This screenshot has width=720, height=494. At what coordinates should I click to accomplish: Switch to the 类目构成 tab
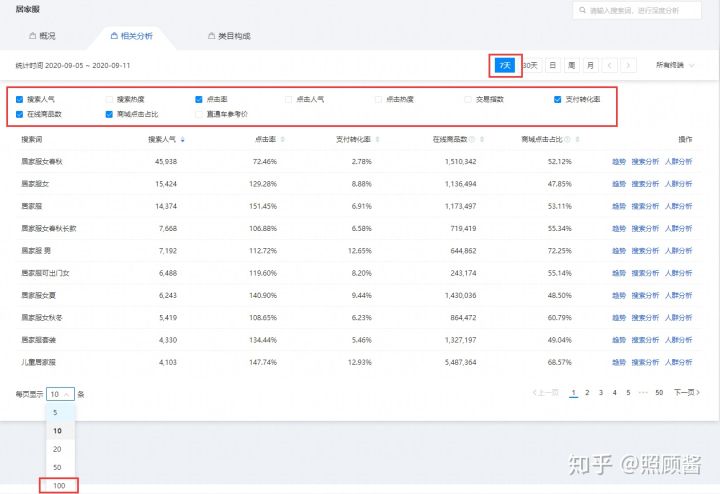click(x=230, y=36)
